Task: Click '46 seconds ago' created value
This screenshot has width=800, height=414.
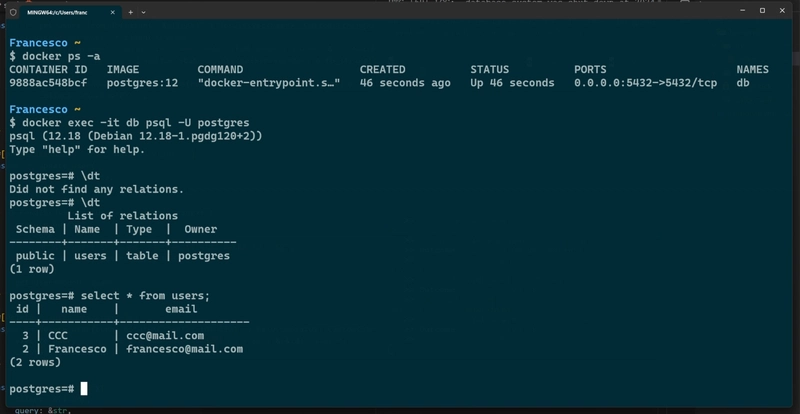Action: (x=405, y=83)
